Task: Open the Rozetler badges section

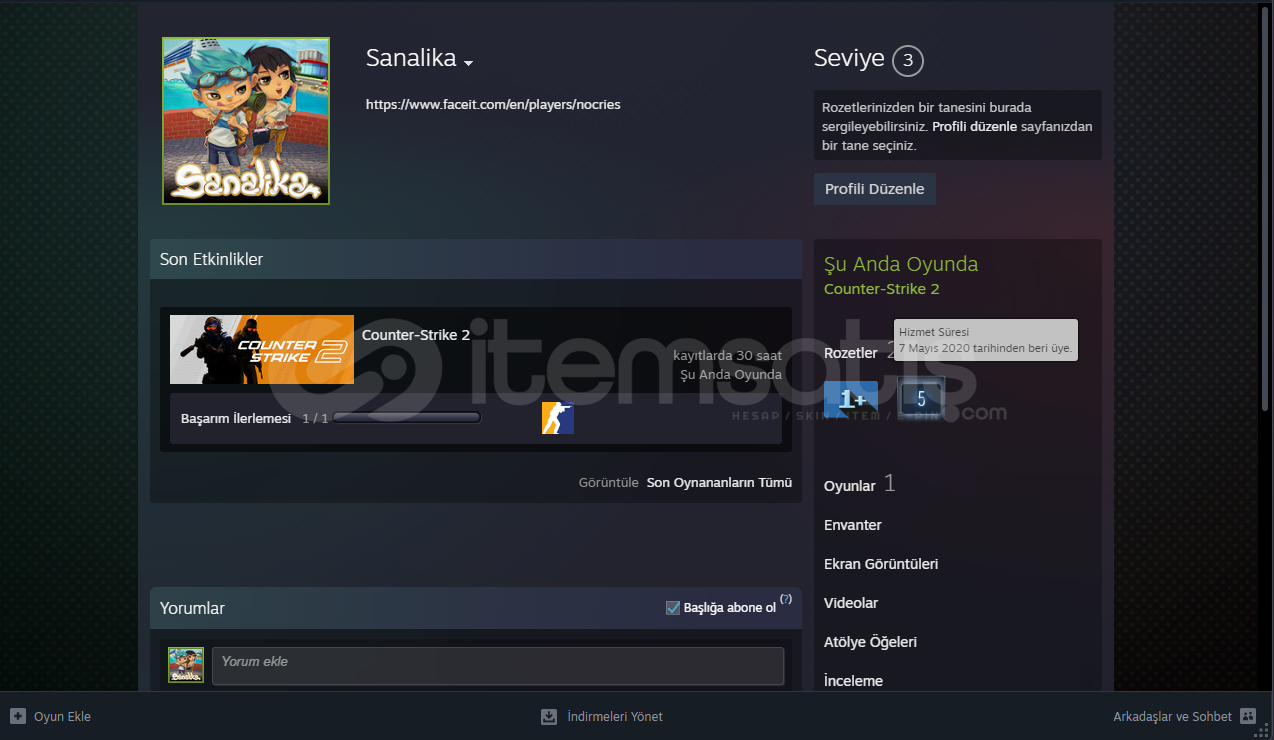Action: click(850, 353)
